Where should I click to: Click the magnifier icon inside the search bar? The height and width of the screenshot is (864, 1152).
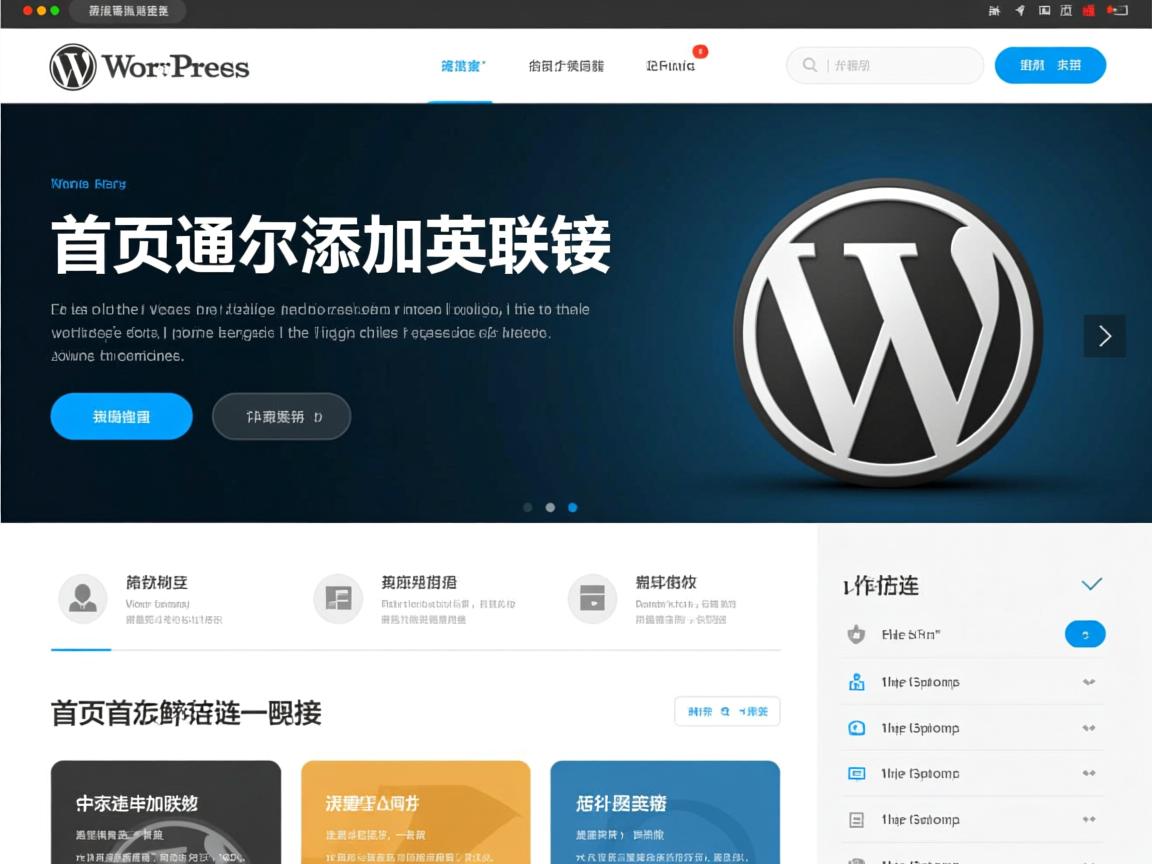(808, 65)
